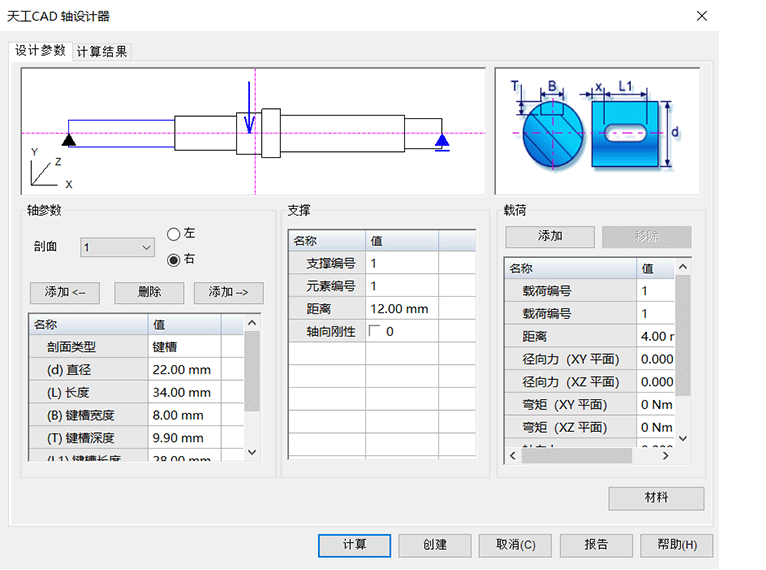Screen dimensions: 766x570
Task: Toggle the 轴向刚性 checkbox
Action: tap(375, 331)
